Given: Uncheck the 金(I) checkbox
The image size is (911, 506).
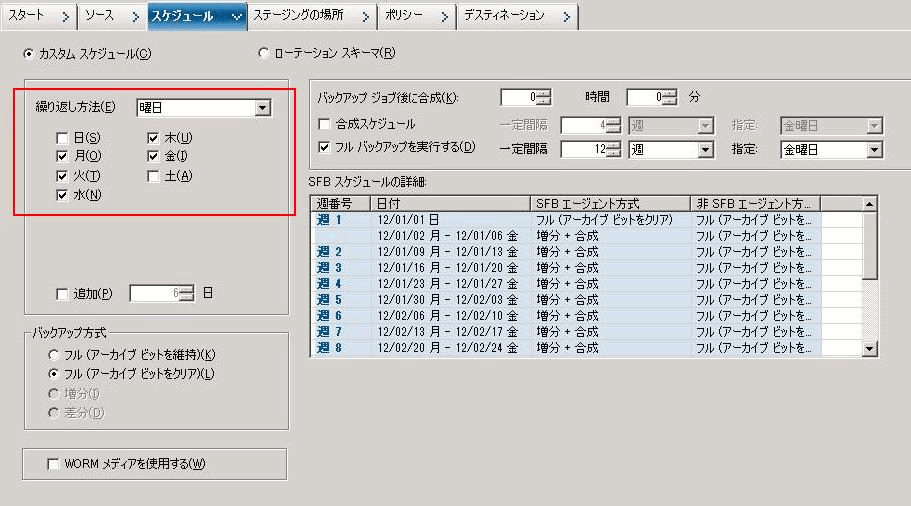Looking at the screenshot, I should pos(153,156).
